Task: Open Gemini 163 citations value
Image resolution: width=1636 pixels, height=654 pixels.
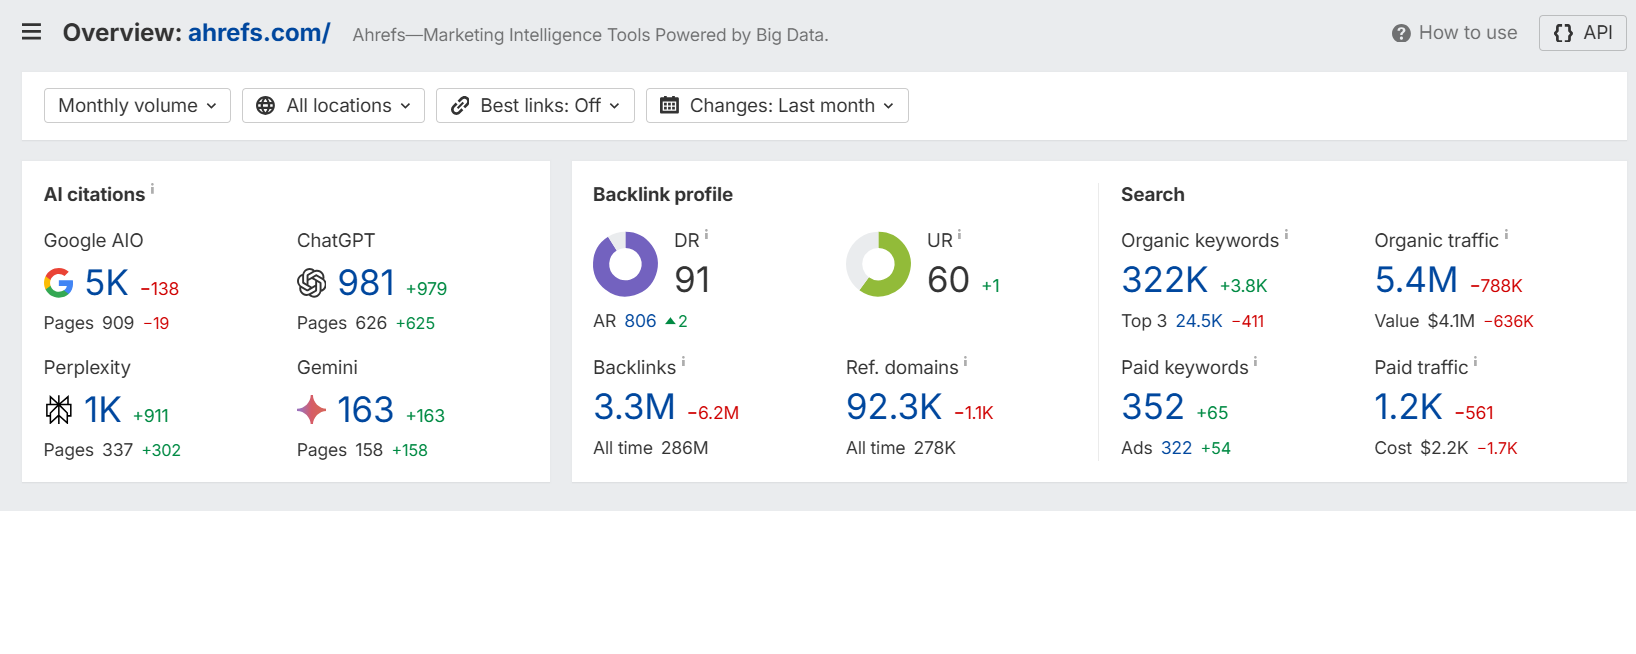Action: pos(366,410)
